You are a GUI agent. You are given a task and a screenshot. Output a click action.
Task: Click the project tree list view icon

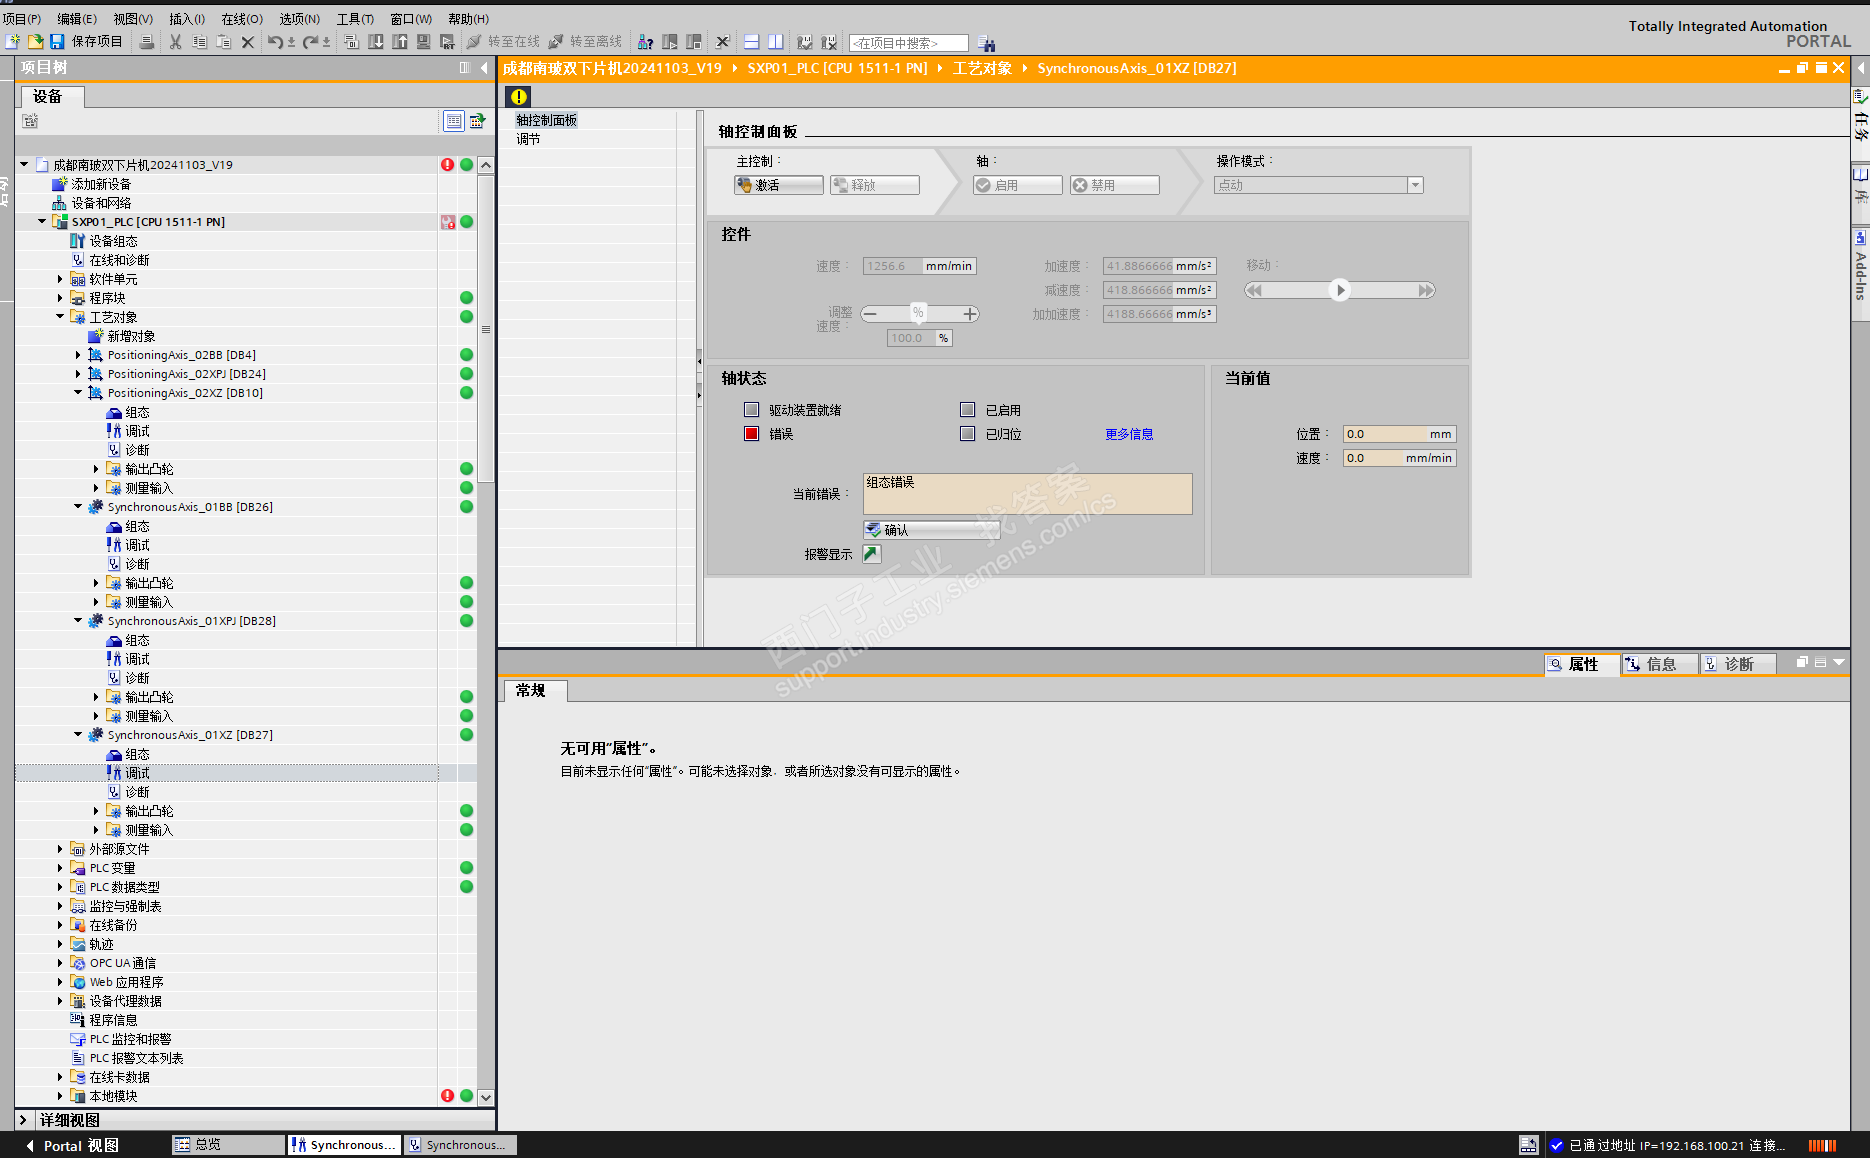pos(454,121)
